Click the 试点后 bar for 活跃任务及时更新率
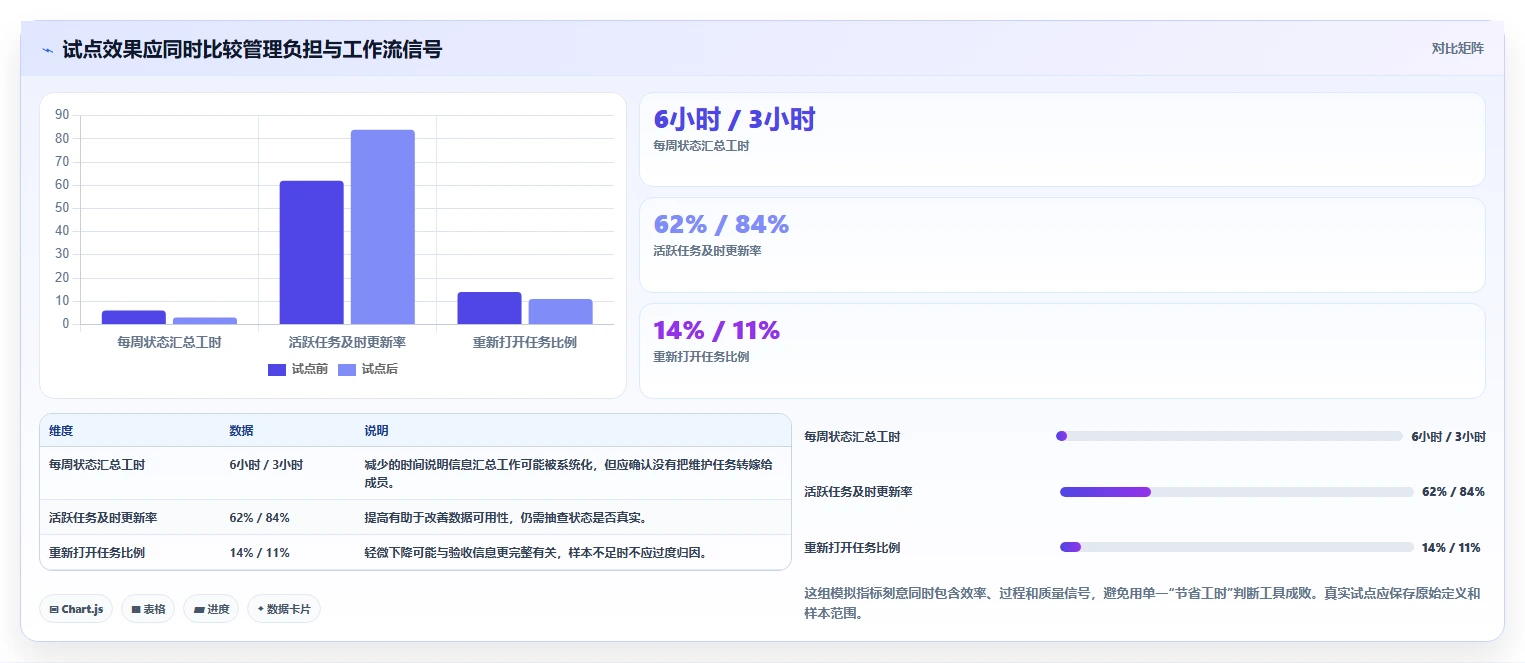This screenshot has height=663, width=1525. pyautogui.click(x=382, y=227)
